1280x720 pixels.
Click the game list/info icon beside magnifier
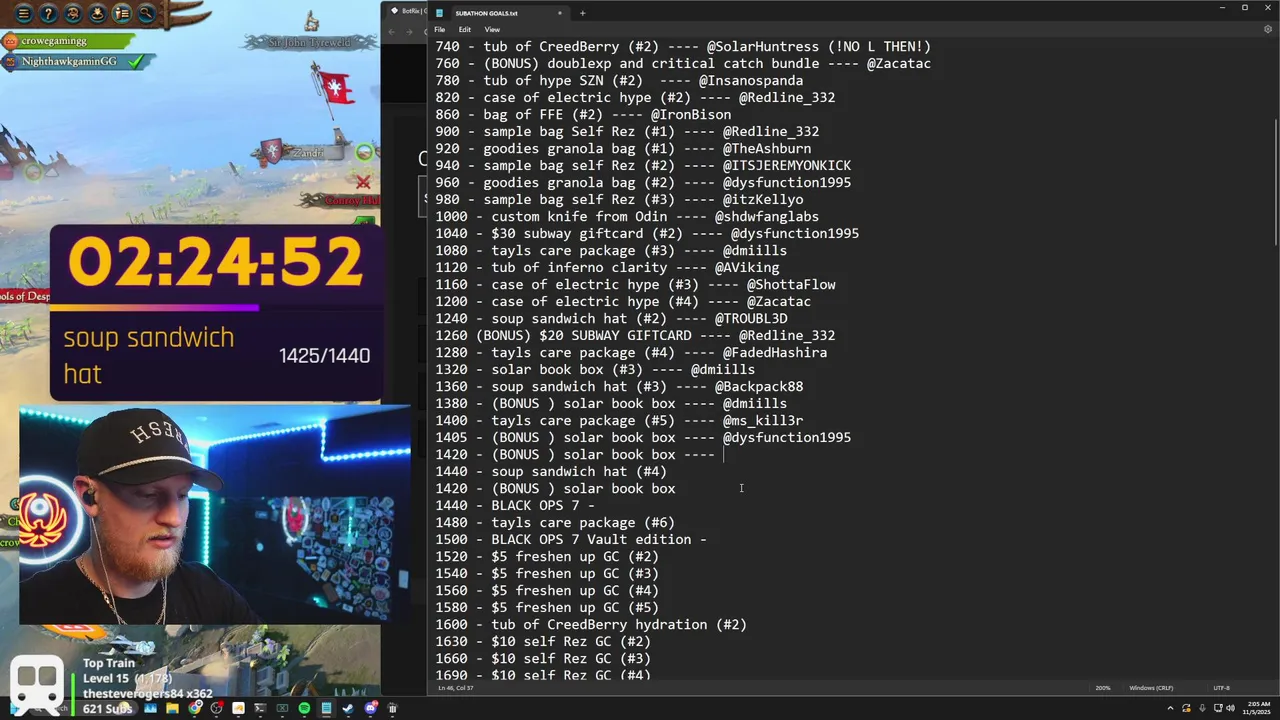[x=122, y=13]
